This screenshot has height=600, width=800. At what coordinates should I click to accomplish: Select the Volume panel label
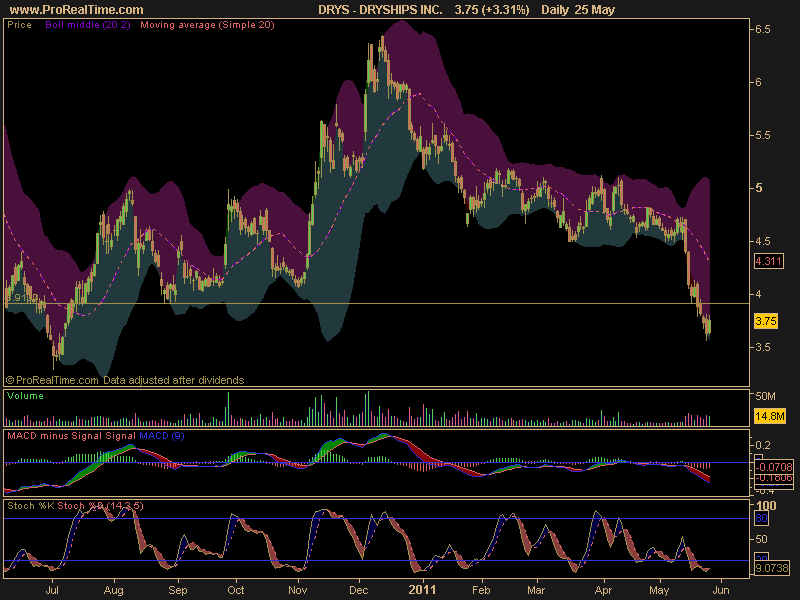tap(25, 395)
